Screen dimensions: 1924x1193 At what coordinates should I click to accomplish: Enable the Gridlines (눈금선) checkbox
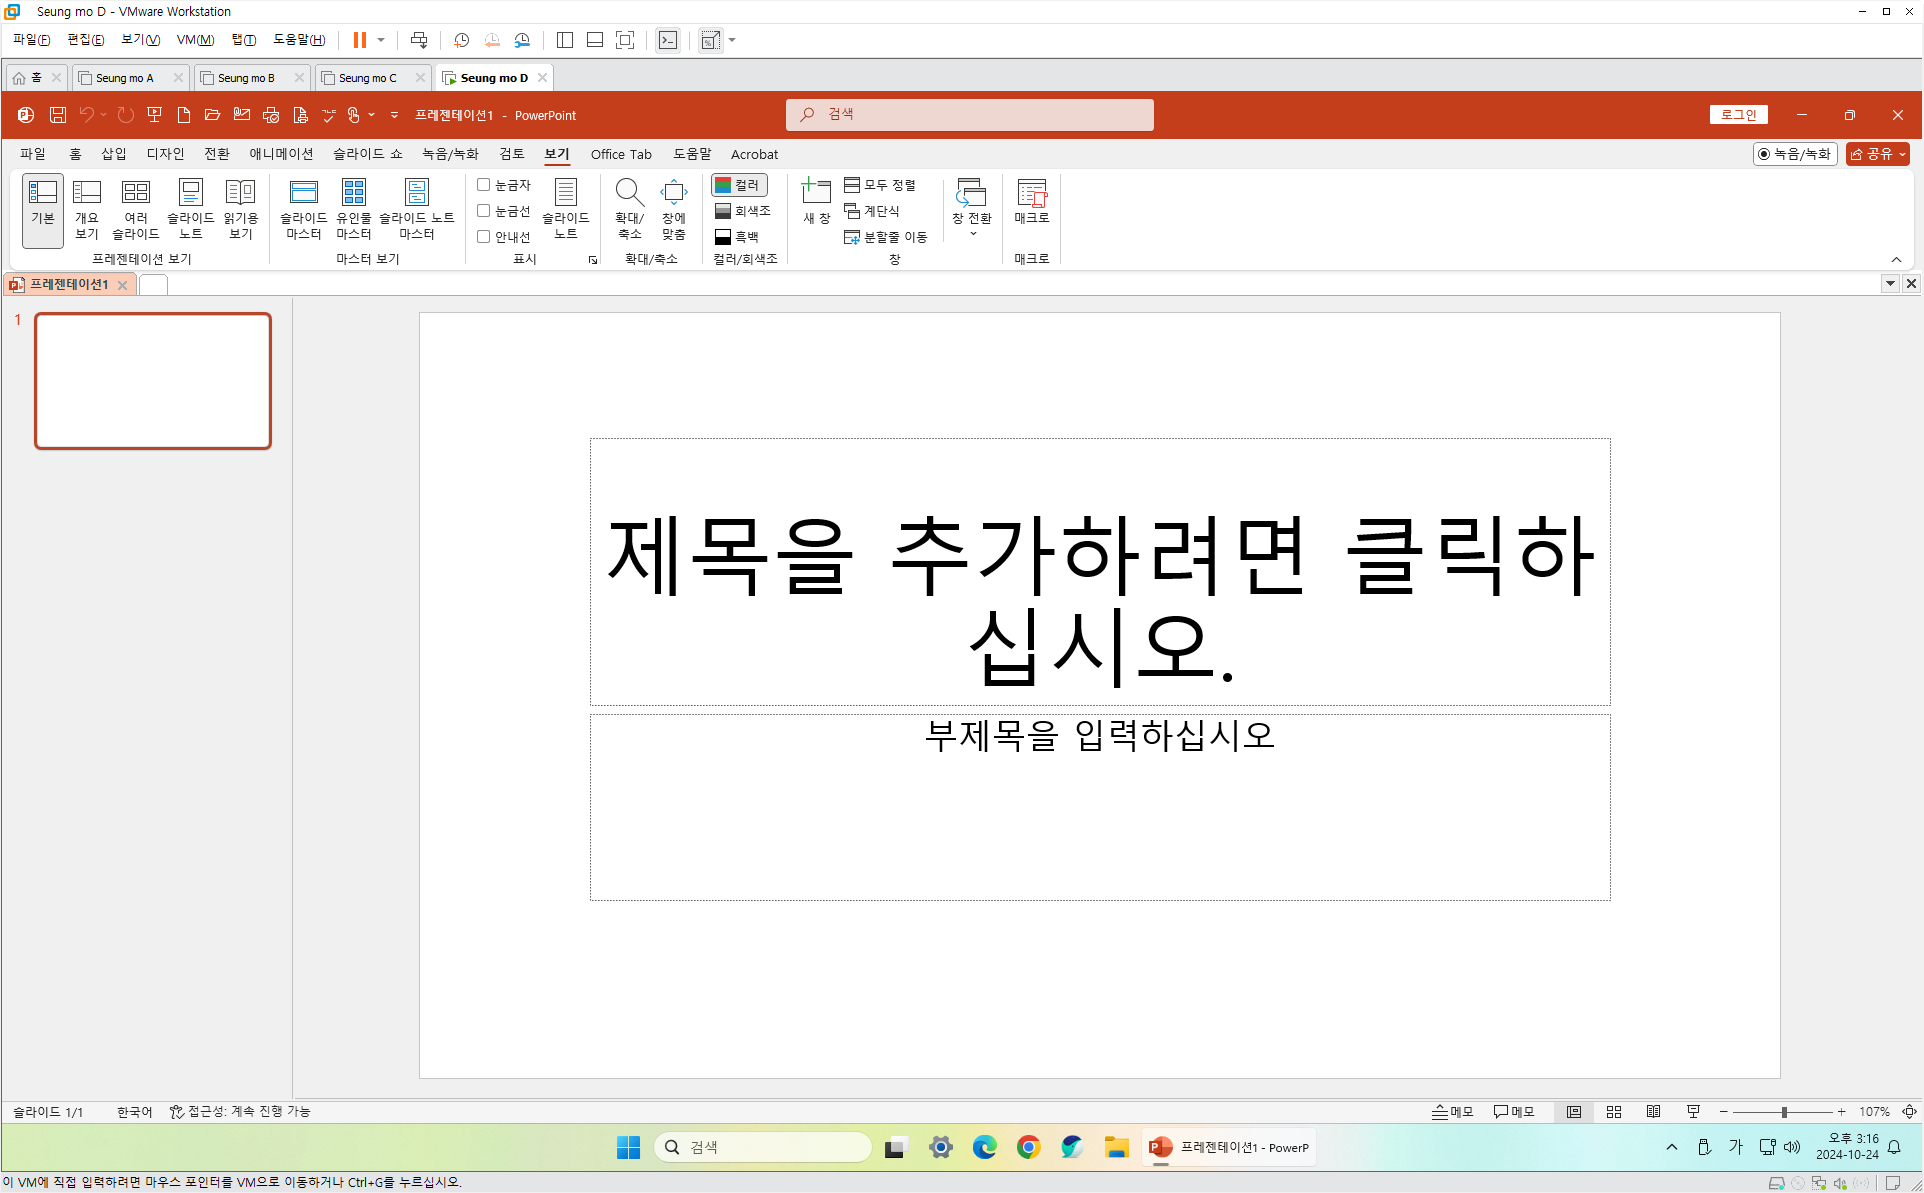[484, 211]
